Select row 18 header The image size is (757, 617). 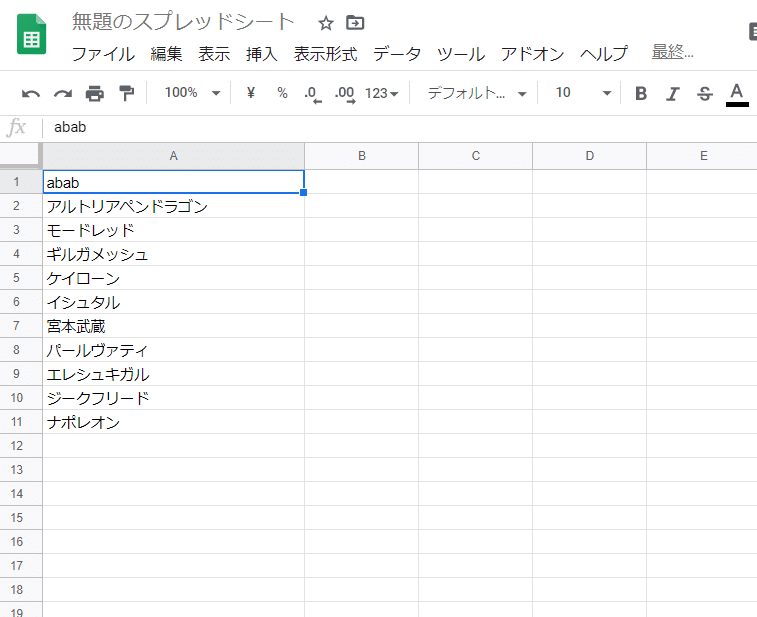point(21,589)
